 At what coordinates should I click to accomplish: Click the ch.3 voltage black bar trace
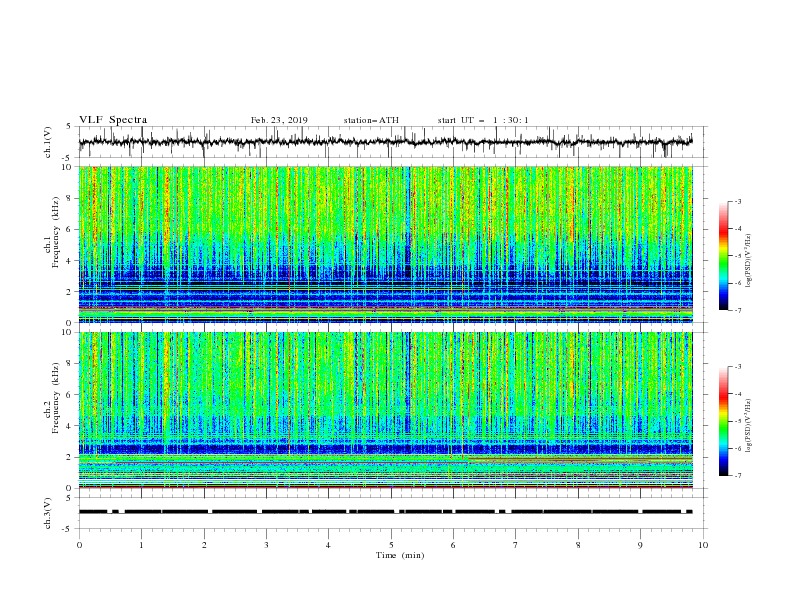pos(385,512)
